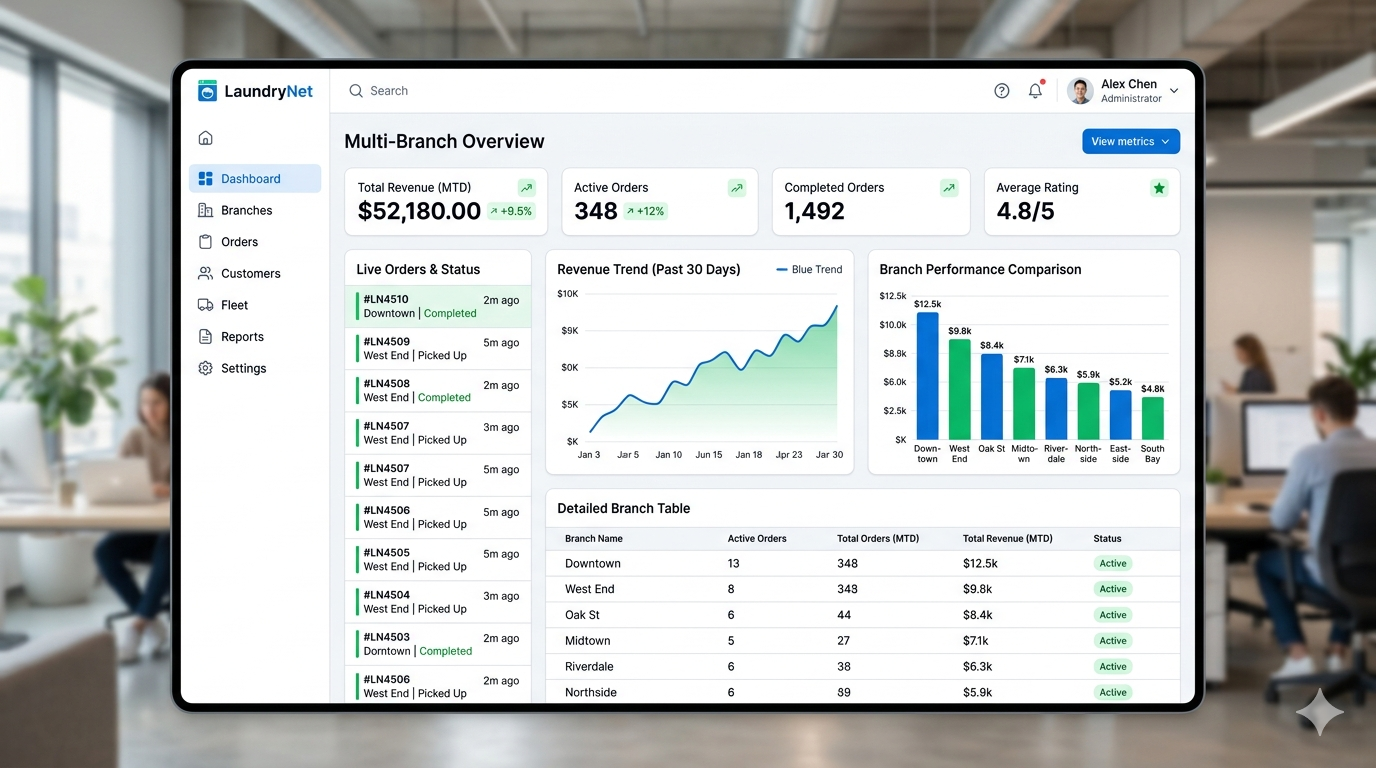Click the Fleet truck icon
1376x768 pixels.
205,305
